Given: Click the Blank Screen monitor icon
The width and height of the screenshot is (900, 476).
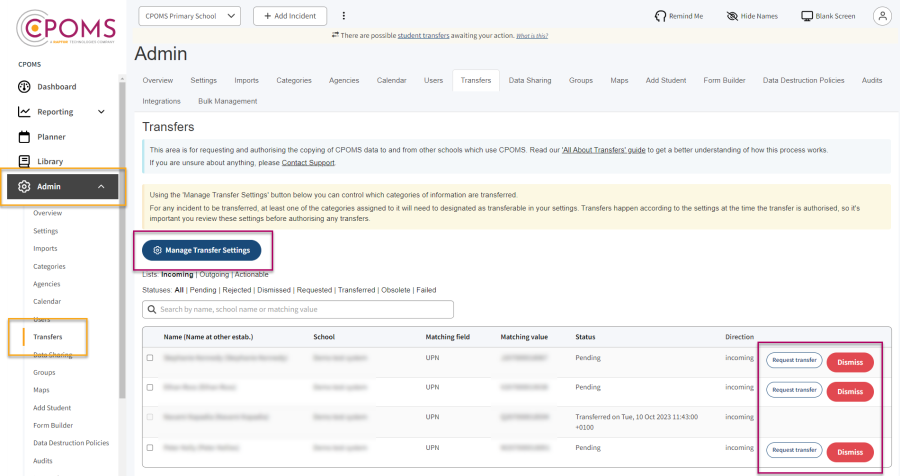Looking at the screenshot, I should coord(807,16).
